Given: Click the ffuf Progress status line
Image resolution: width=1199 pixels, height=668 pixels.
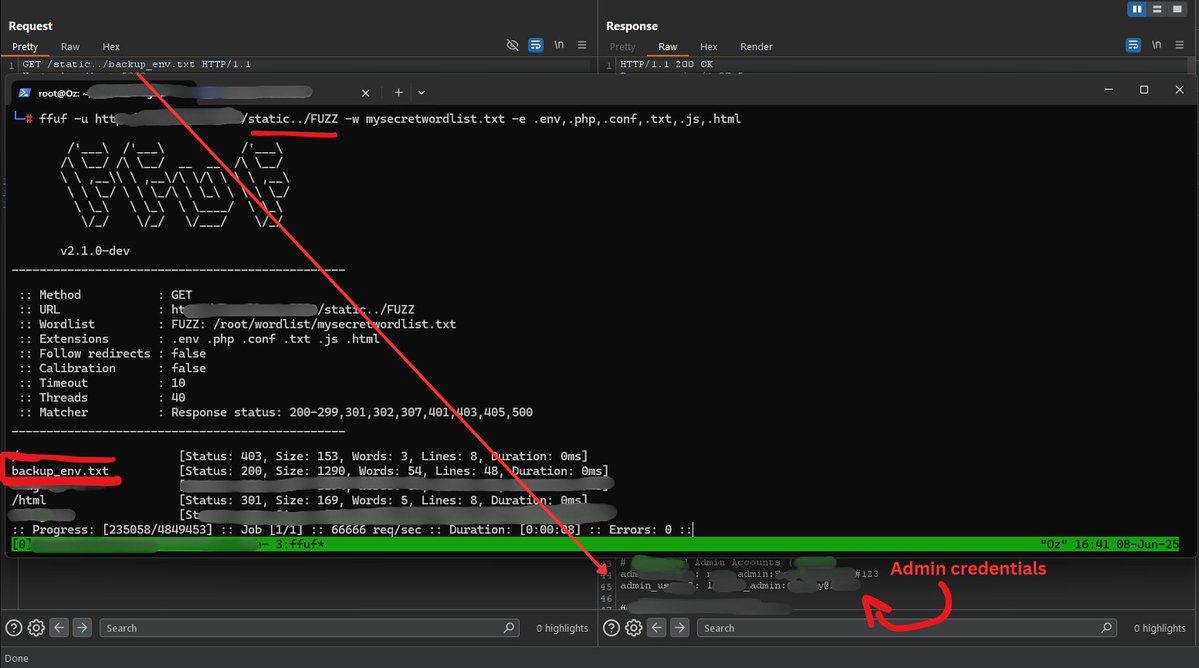Looking at the screenshot, I should [352, 530].
